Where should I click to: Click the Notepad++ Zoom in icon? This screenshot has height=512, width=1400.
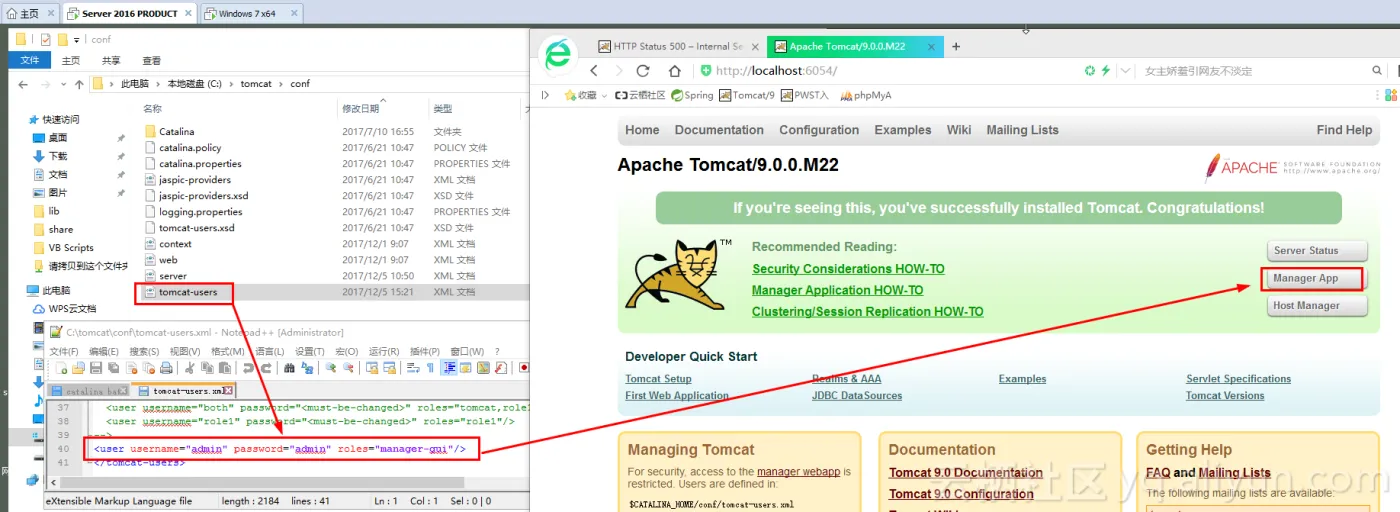331,368
